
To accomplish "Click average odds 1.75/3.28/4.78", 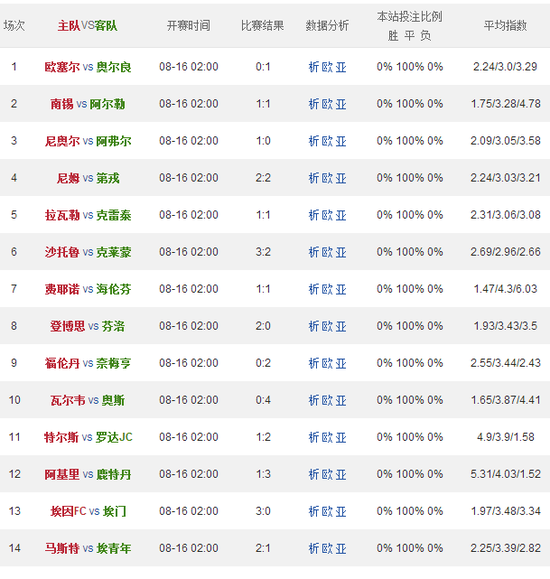I will tap(506, 104).
